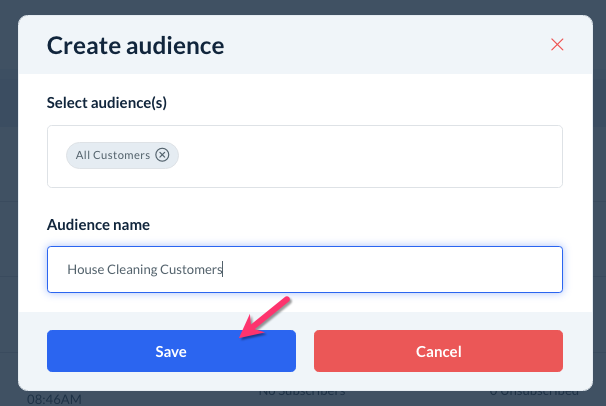Place cursor at end of audience name

pos(224,269)
